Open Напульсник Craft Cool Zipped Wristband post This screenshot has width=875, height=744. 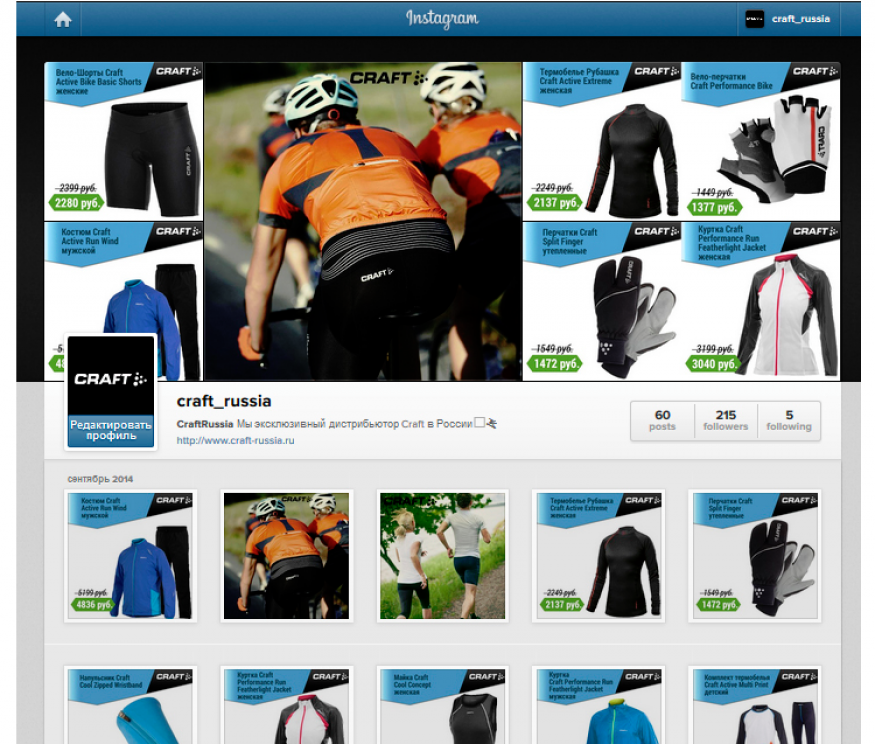130,706
